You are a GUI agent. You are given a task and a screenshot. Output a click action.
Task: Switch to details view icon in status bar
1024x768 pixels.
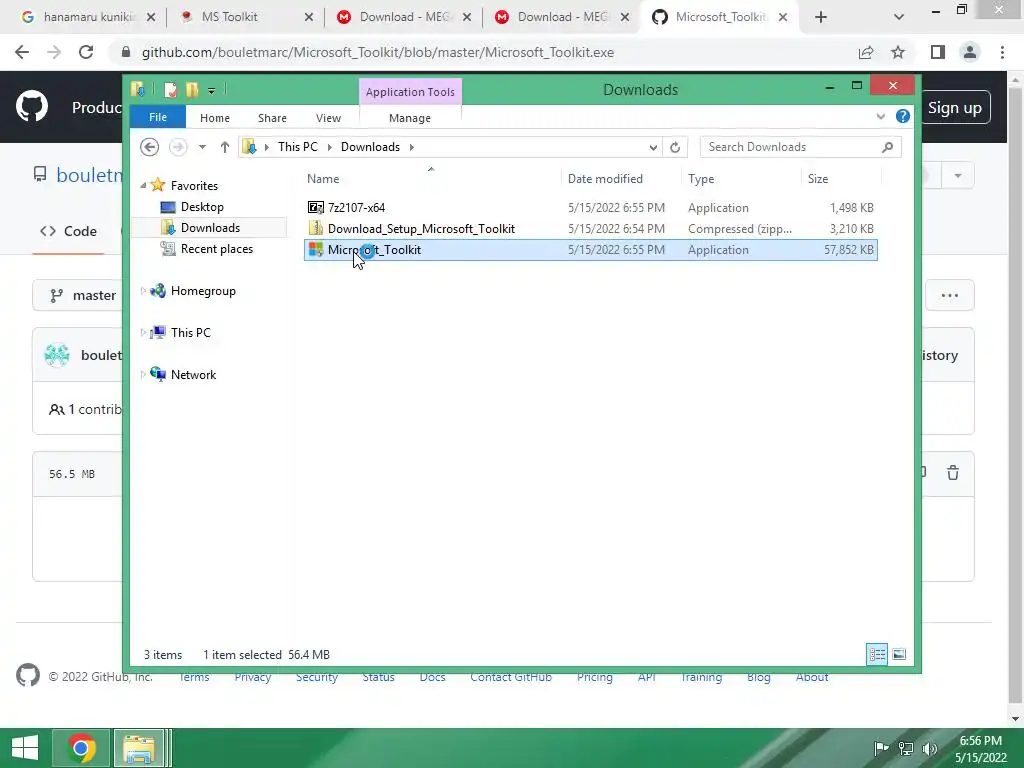click(x=877, y=654)
